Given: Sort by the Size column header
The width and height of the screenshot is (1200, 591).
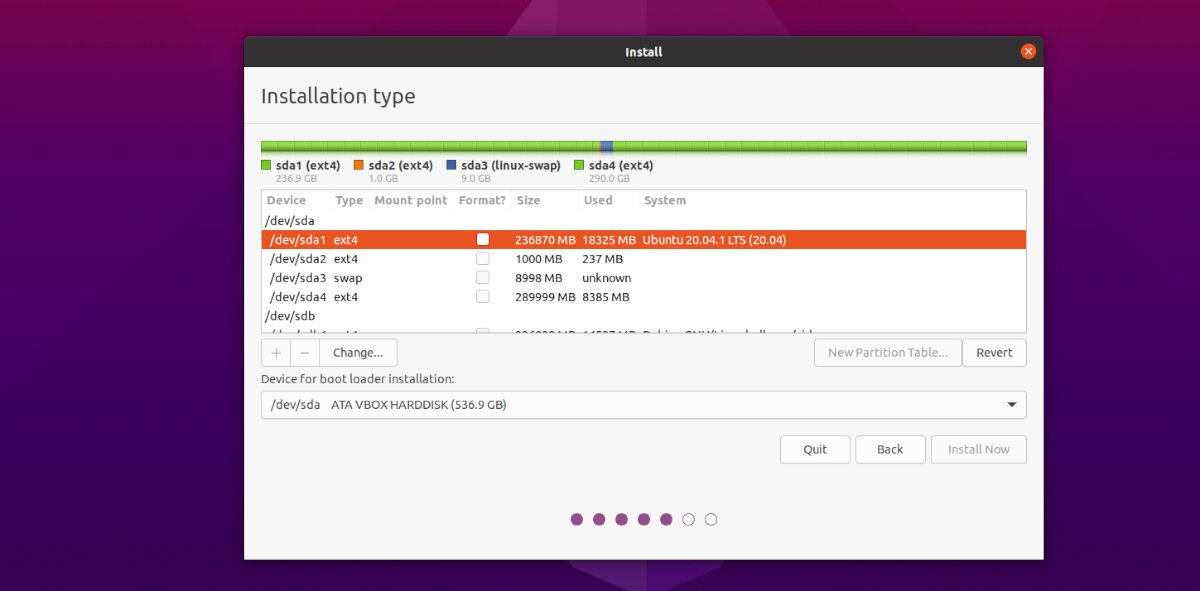Looking at the screenshot, I should 529,201.
